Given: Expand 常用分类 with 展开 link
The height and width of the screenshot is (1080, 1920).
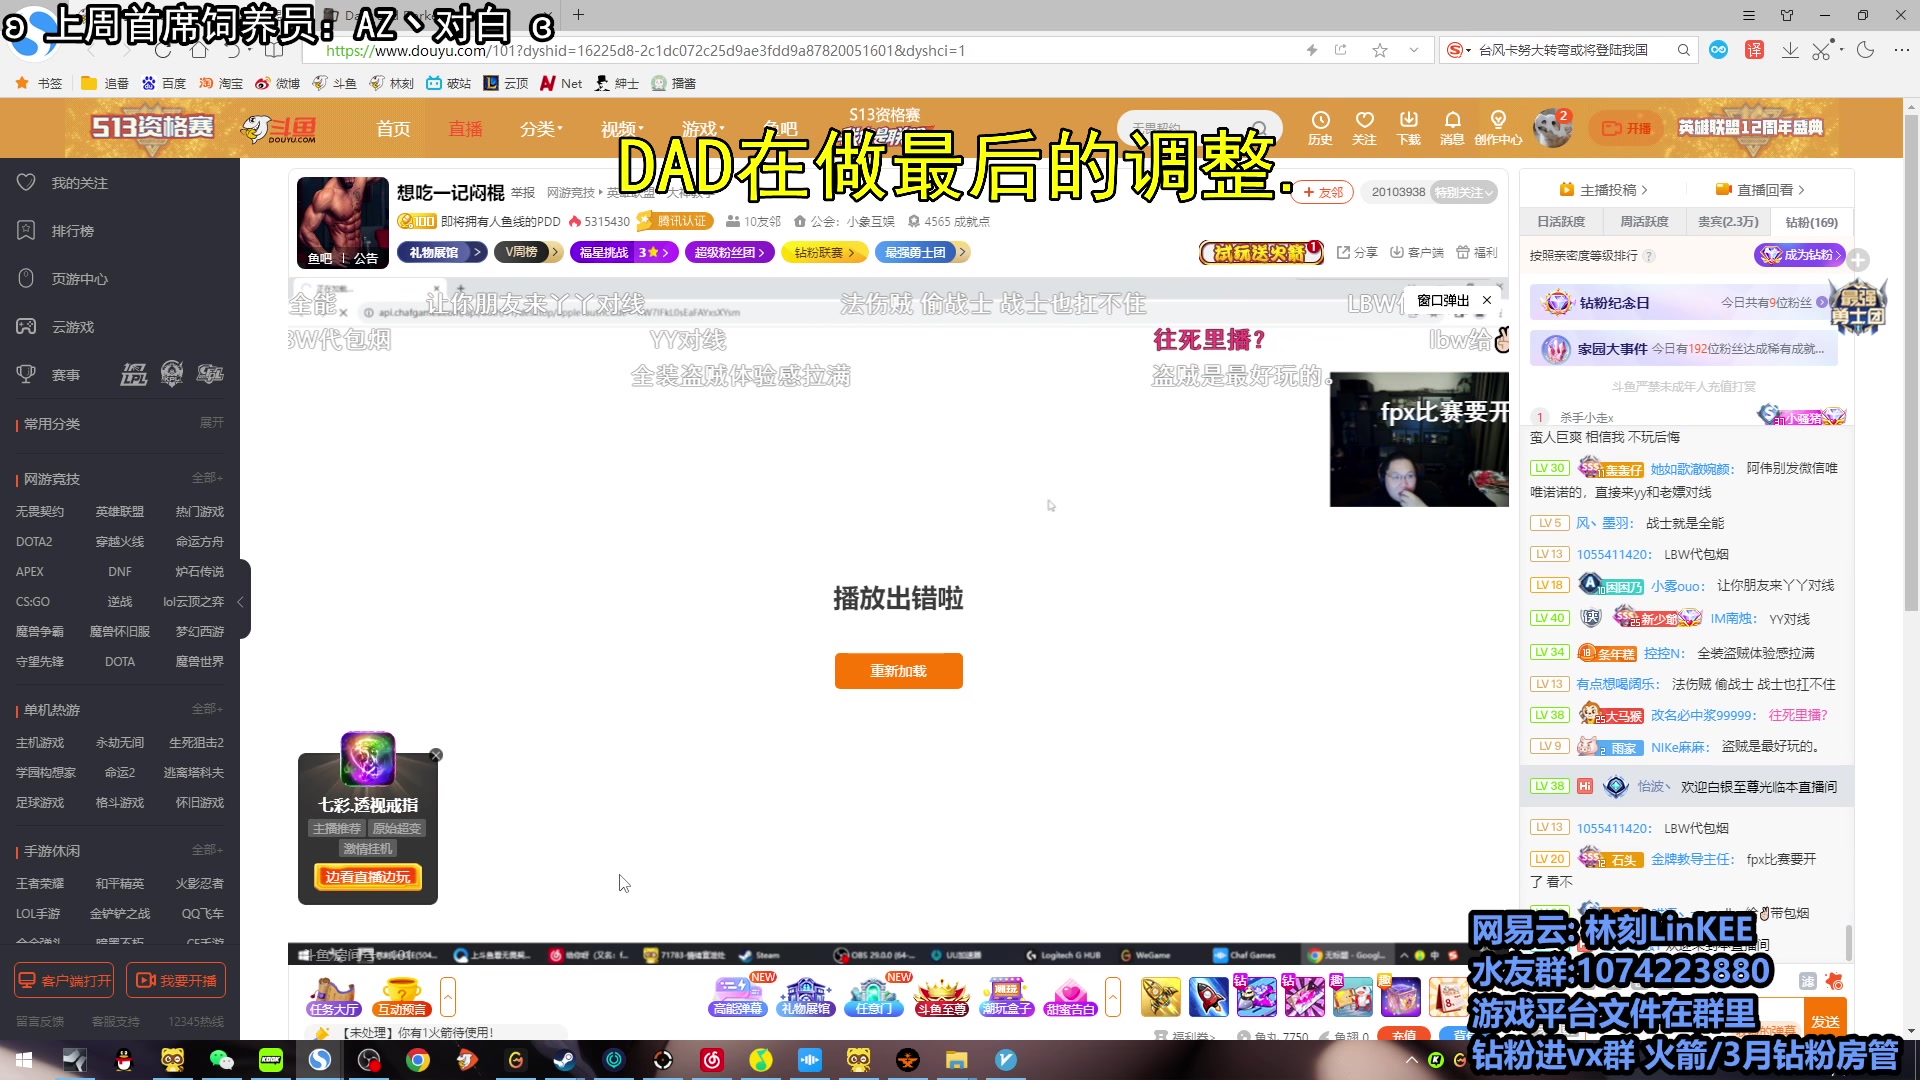Looking at the screenshot, I should tap(211, 423).
